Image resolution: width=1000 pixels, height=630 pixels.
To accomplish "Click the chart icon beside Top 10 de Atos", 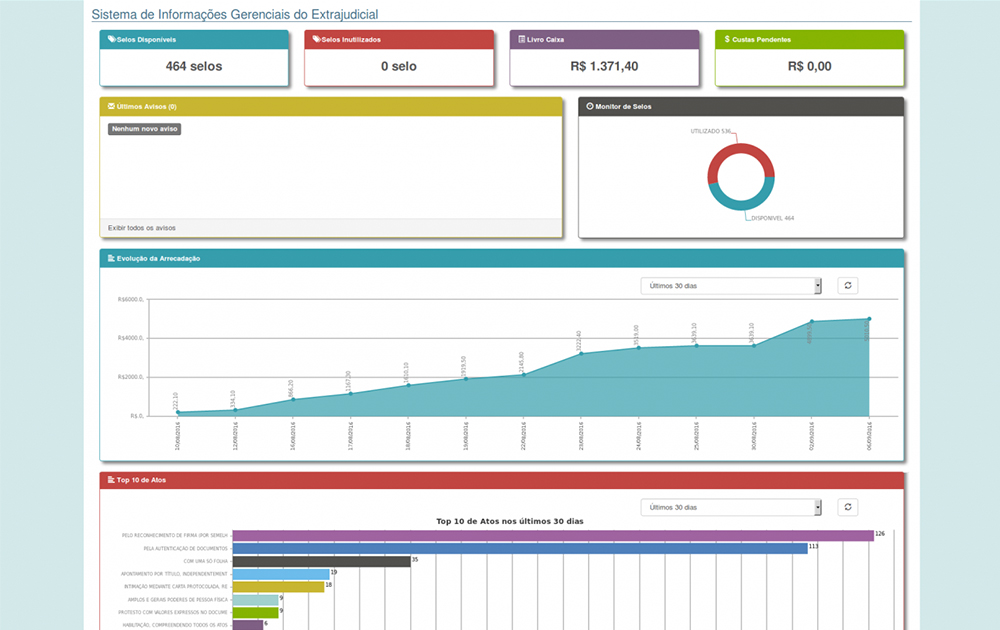I will point(111,480).
